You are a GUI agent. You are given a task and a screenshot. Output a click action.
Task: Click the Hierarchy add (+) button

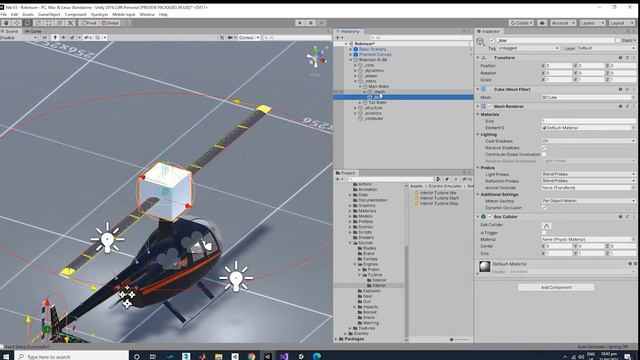(338, 38)
